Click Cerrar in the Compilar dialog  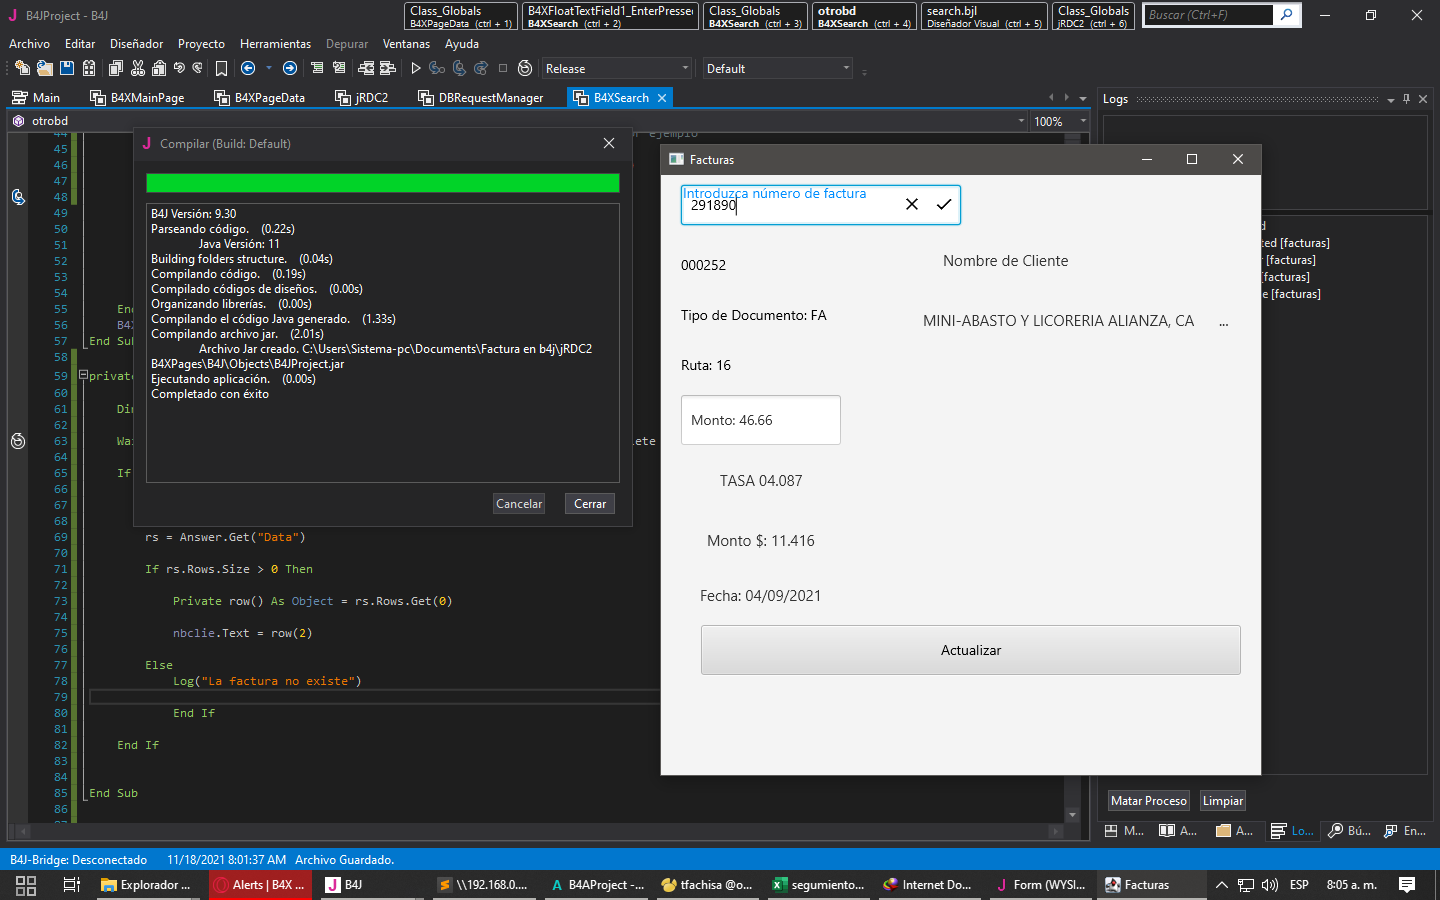point(590,504)
